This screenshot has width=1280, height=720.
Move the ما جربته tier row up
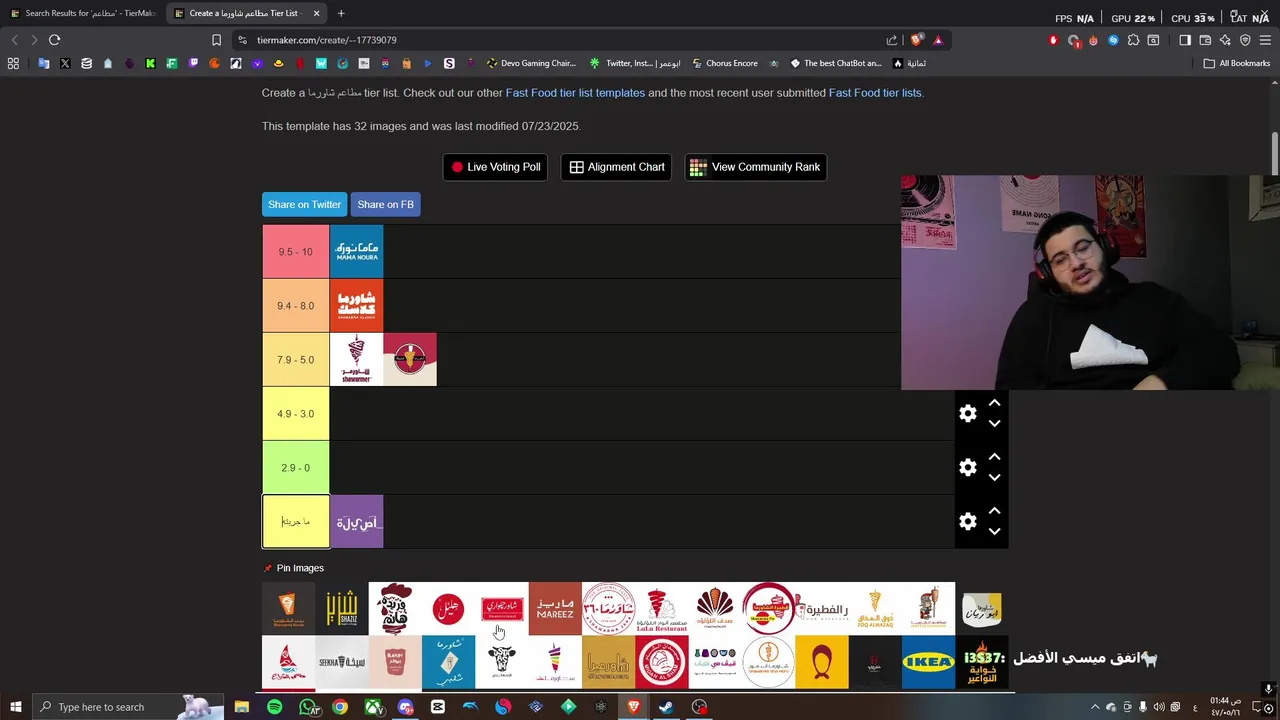tap(994, 511)
